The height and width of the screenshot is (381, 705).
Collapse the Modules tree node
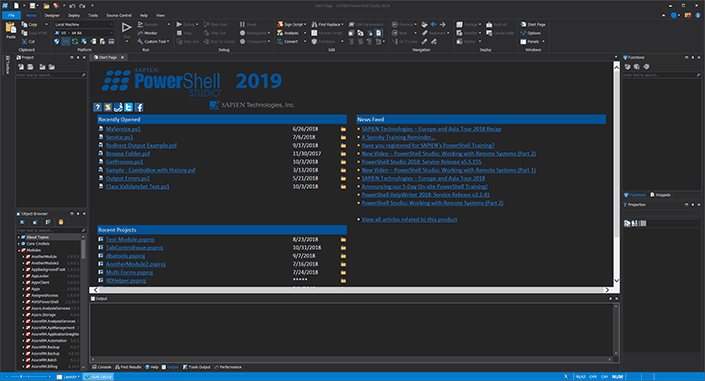tap(19, 250)
